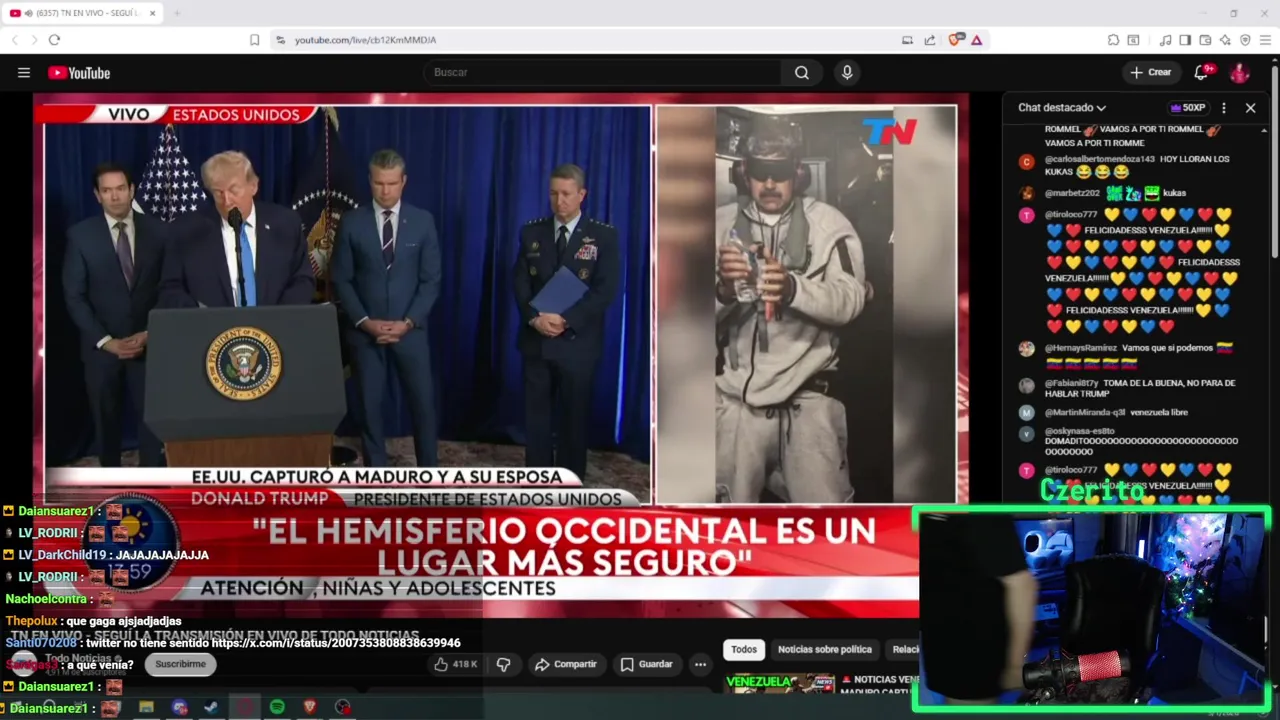Viewport: 1280px width, 720px height.
Task: Open Brave Rewards triangle icon
Action: [976, 40]
